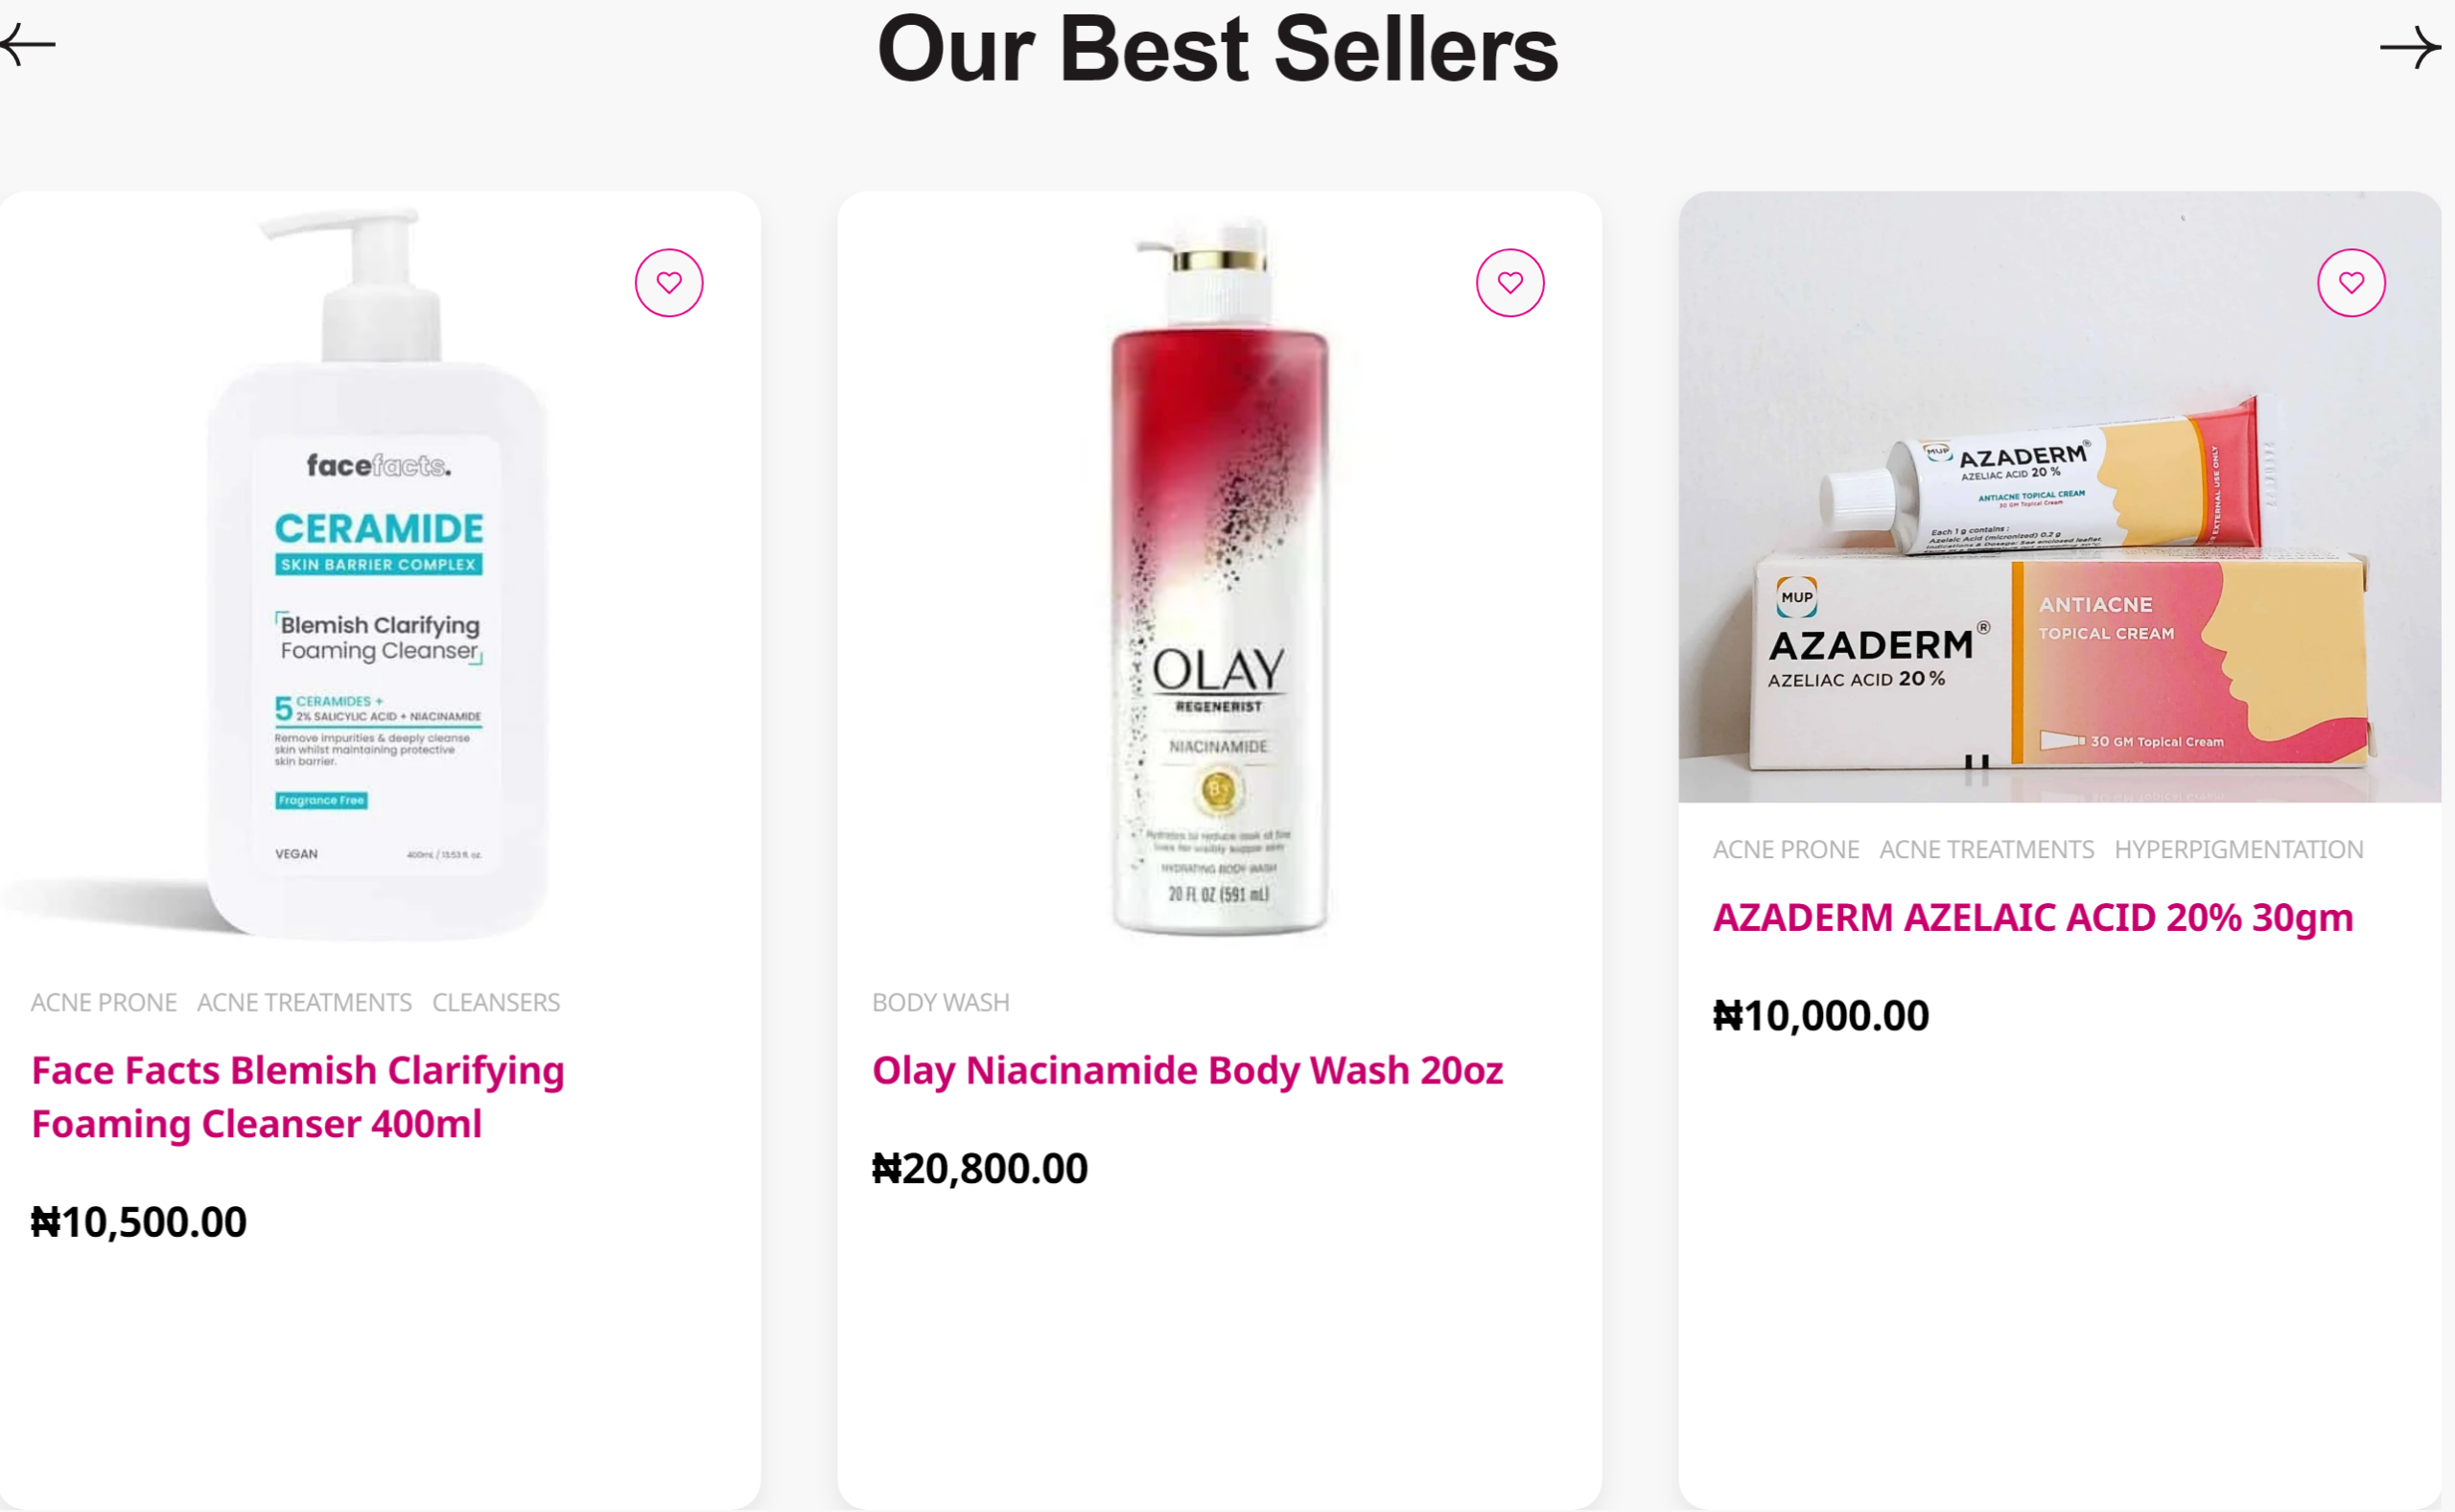Viewport: 2455px width, 1512px height.
Task: Wishlist the Olay Niacinamide Body Wash
Action: point(1510,283)
